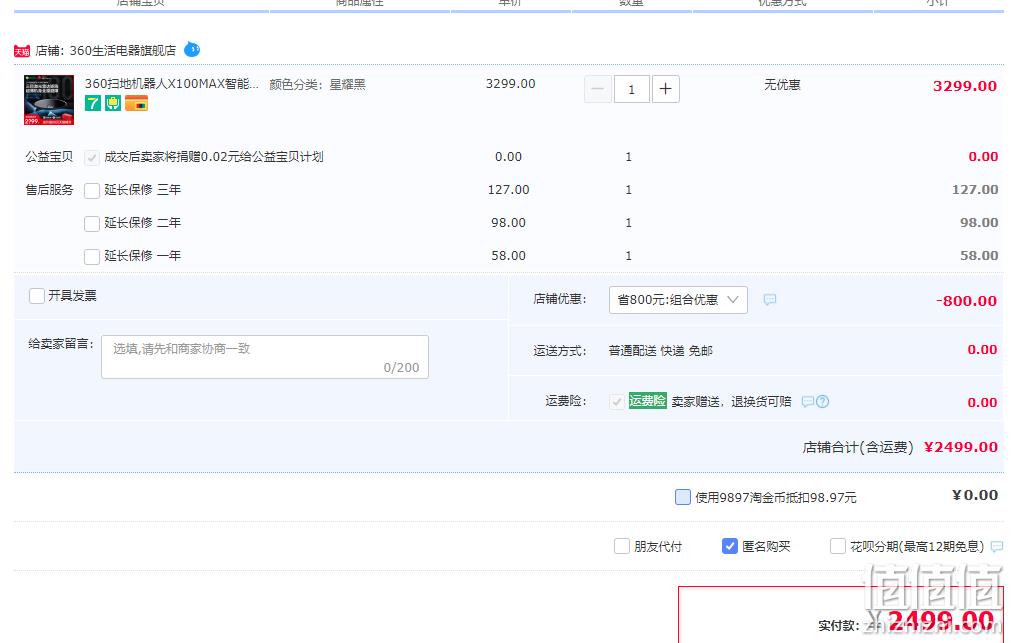Toggle the 运费险 insurance checkbox
Image resolution: width=1012 pixels, height=643 pixels.
616,402
